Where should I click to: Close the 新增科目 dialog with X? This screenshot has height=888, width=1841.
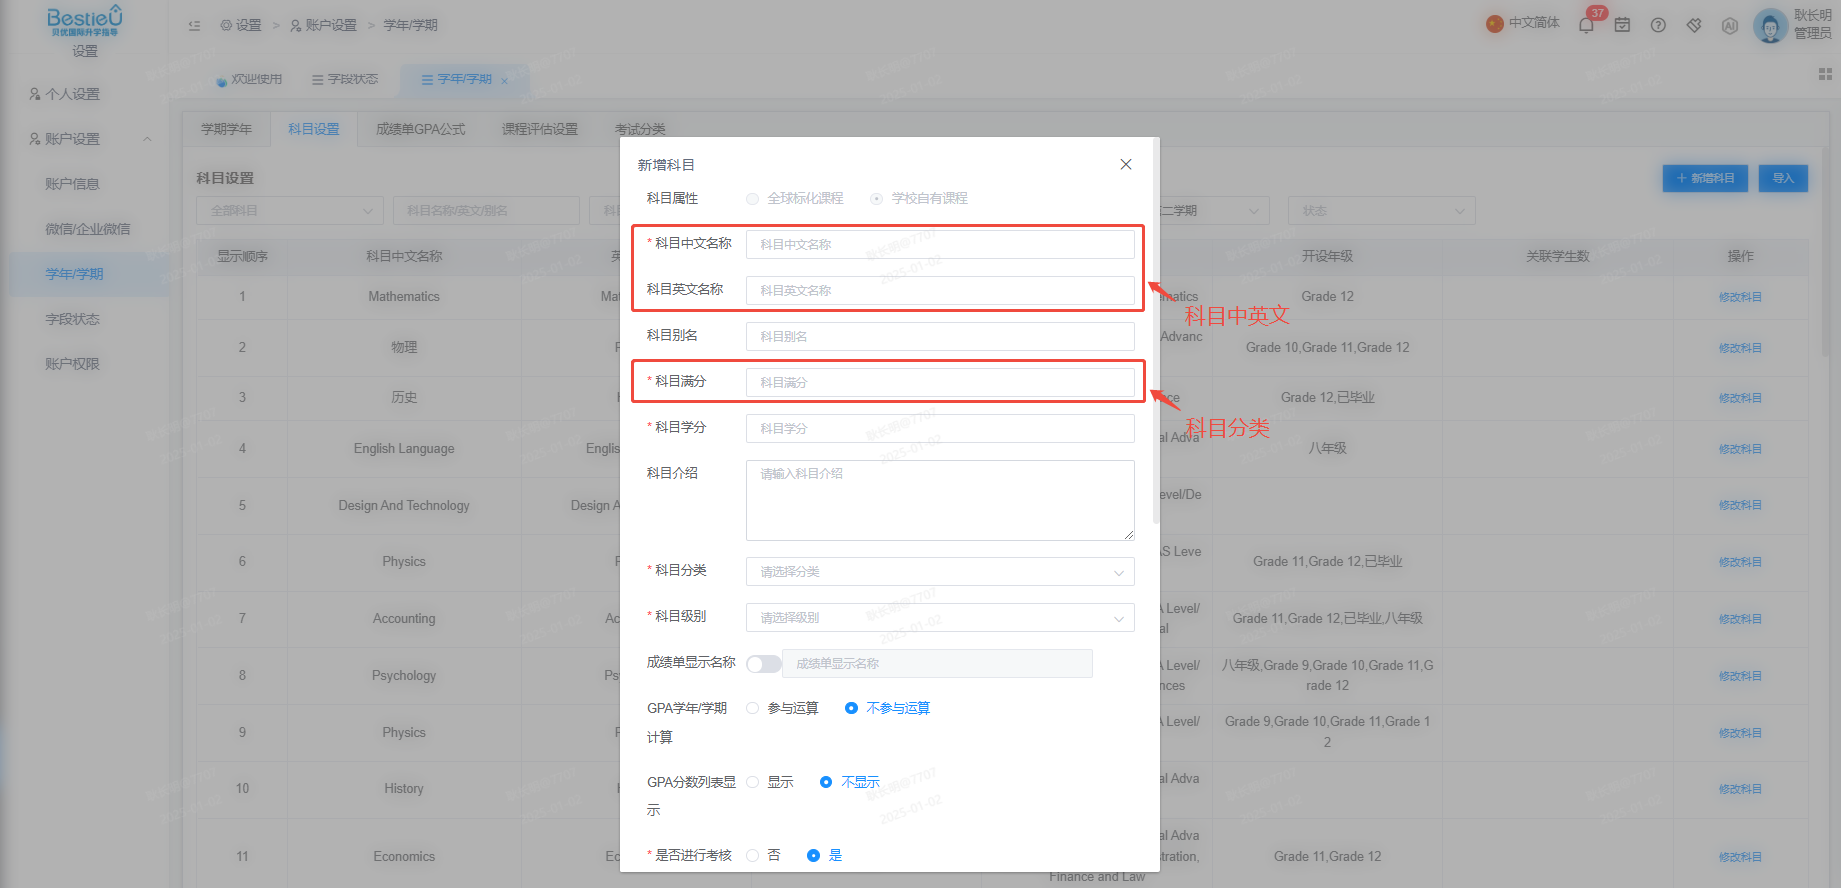coord(1126,164)
